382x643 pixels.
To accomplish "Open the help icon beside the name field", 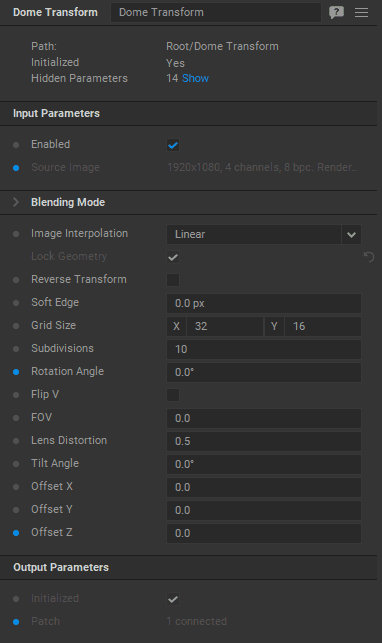I will [336, 12].
